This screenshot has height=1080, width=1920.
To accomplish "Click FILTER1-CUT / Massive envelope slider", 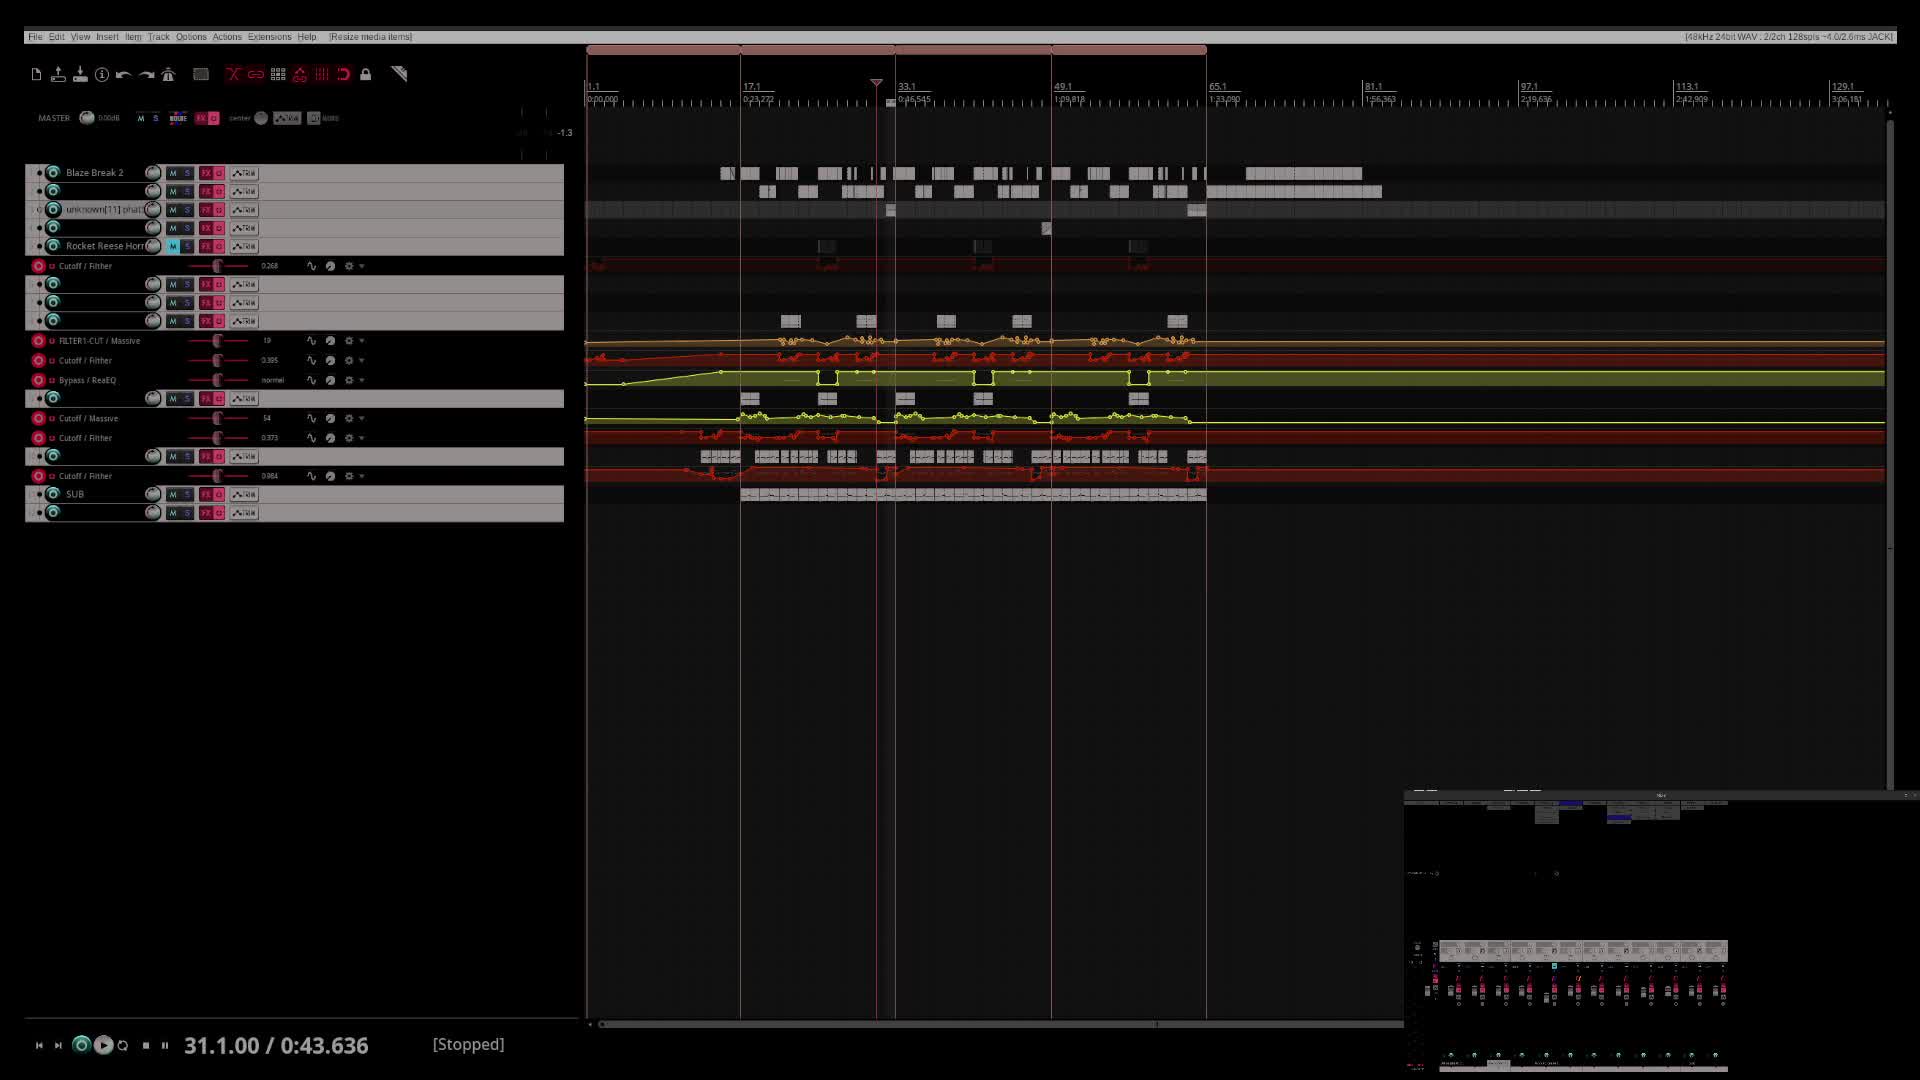I will coord(218,341).
